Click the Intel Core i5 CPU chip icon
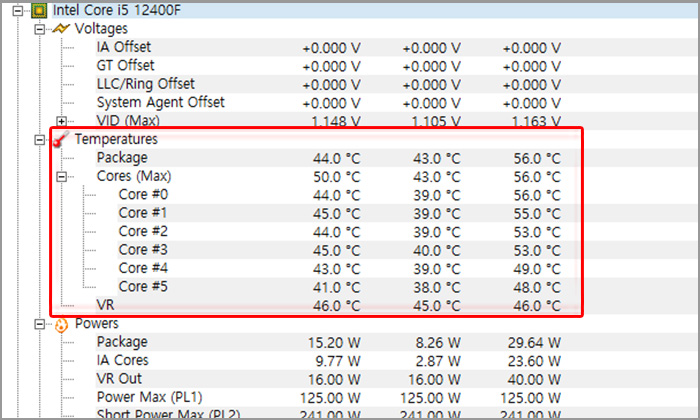The height and width of the screenshot is (420, 700). click(39, 10)
